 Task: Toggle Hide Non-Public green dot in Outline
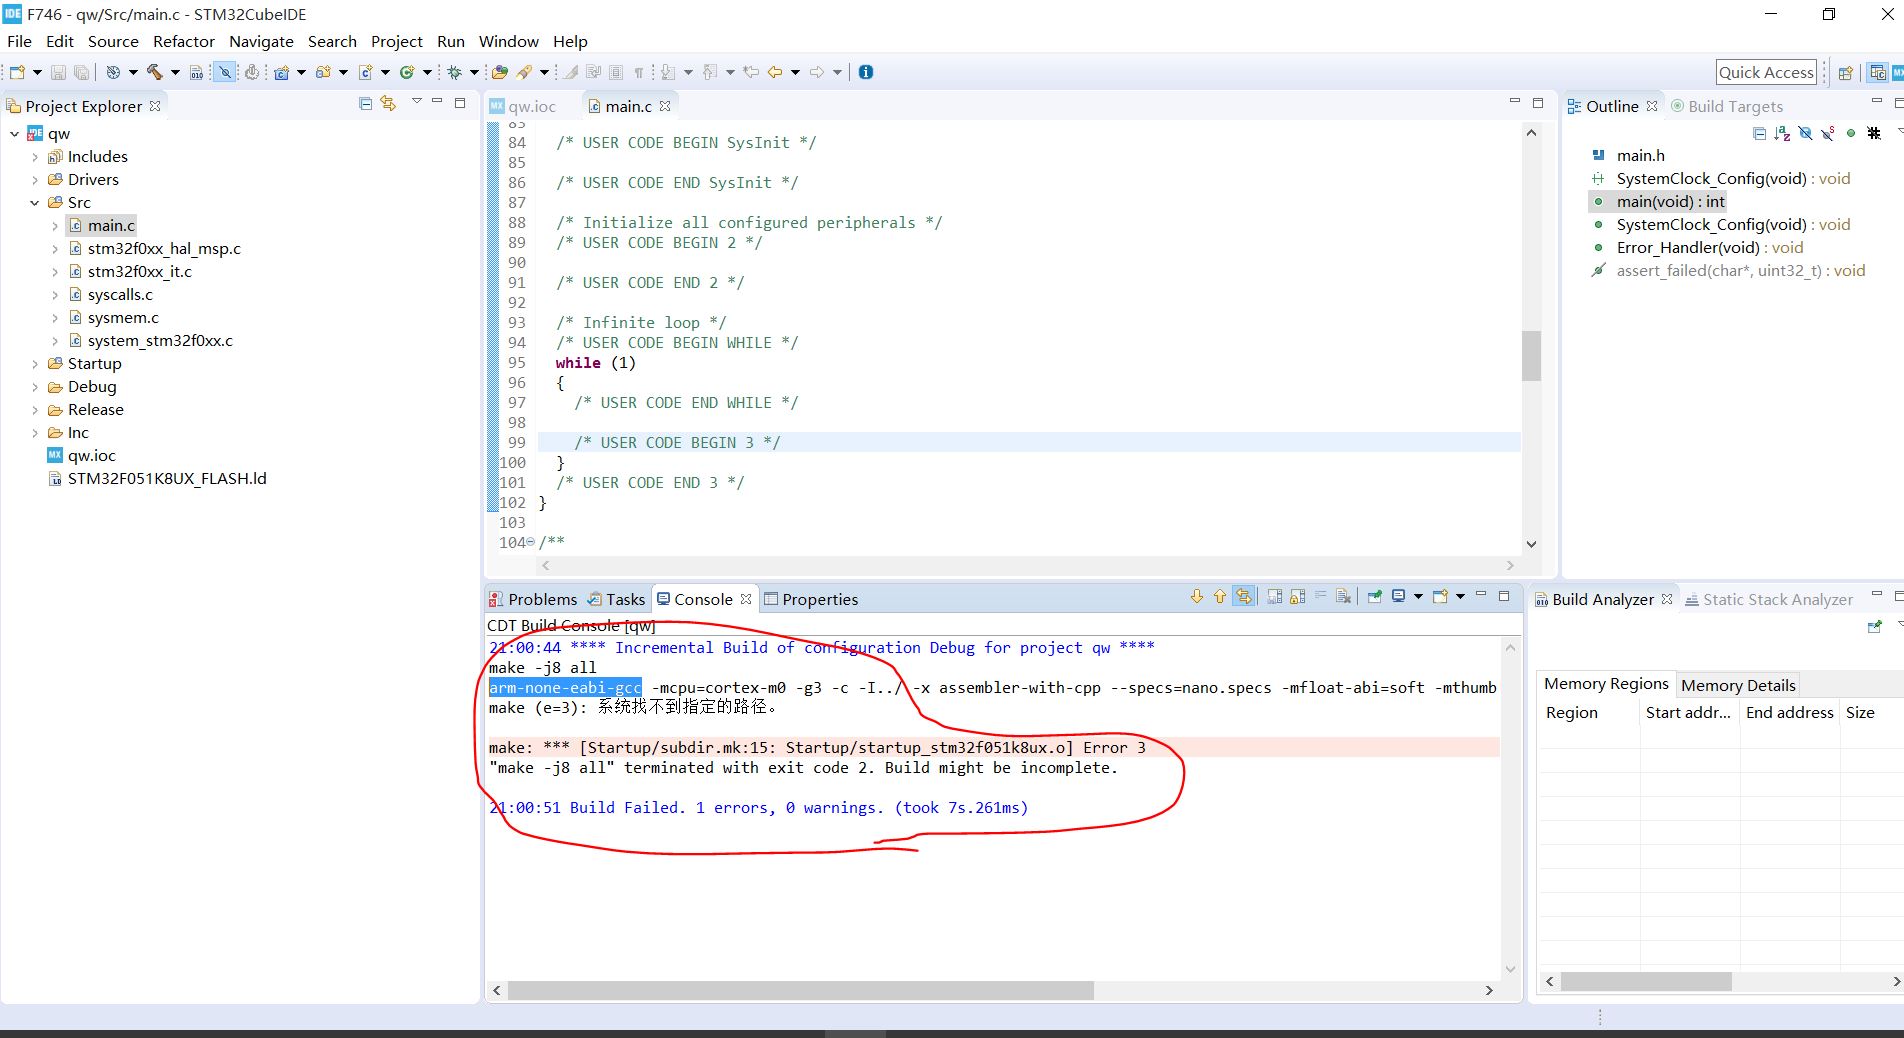1851,133
